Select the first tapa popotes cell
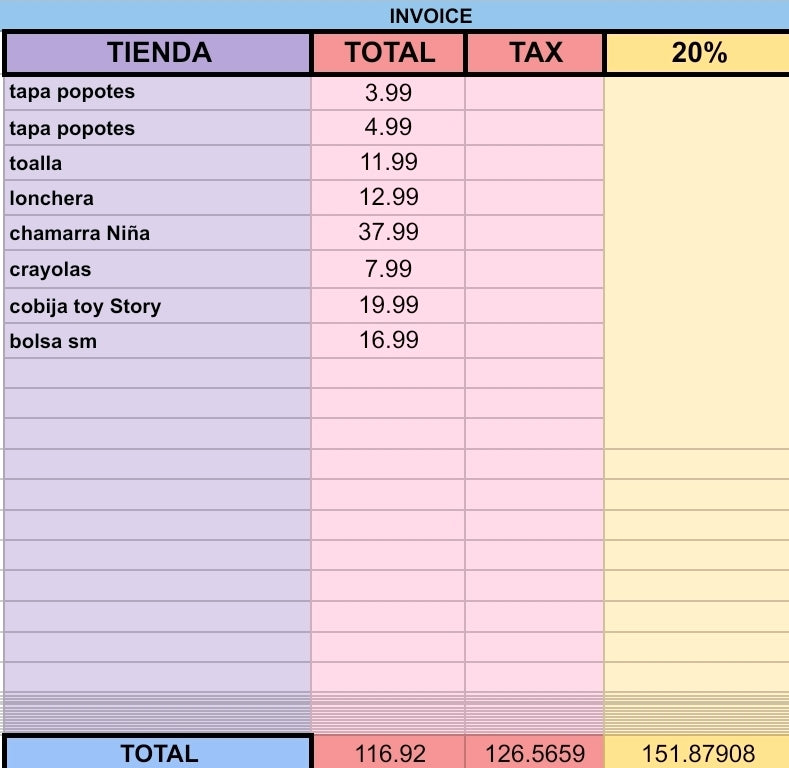The image size is (789, 768). point(157,93)
